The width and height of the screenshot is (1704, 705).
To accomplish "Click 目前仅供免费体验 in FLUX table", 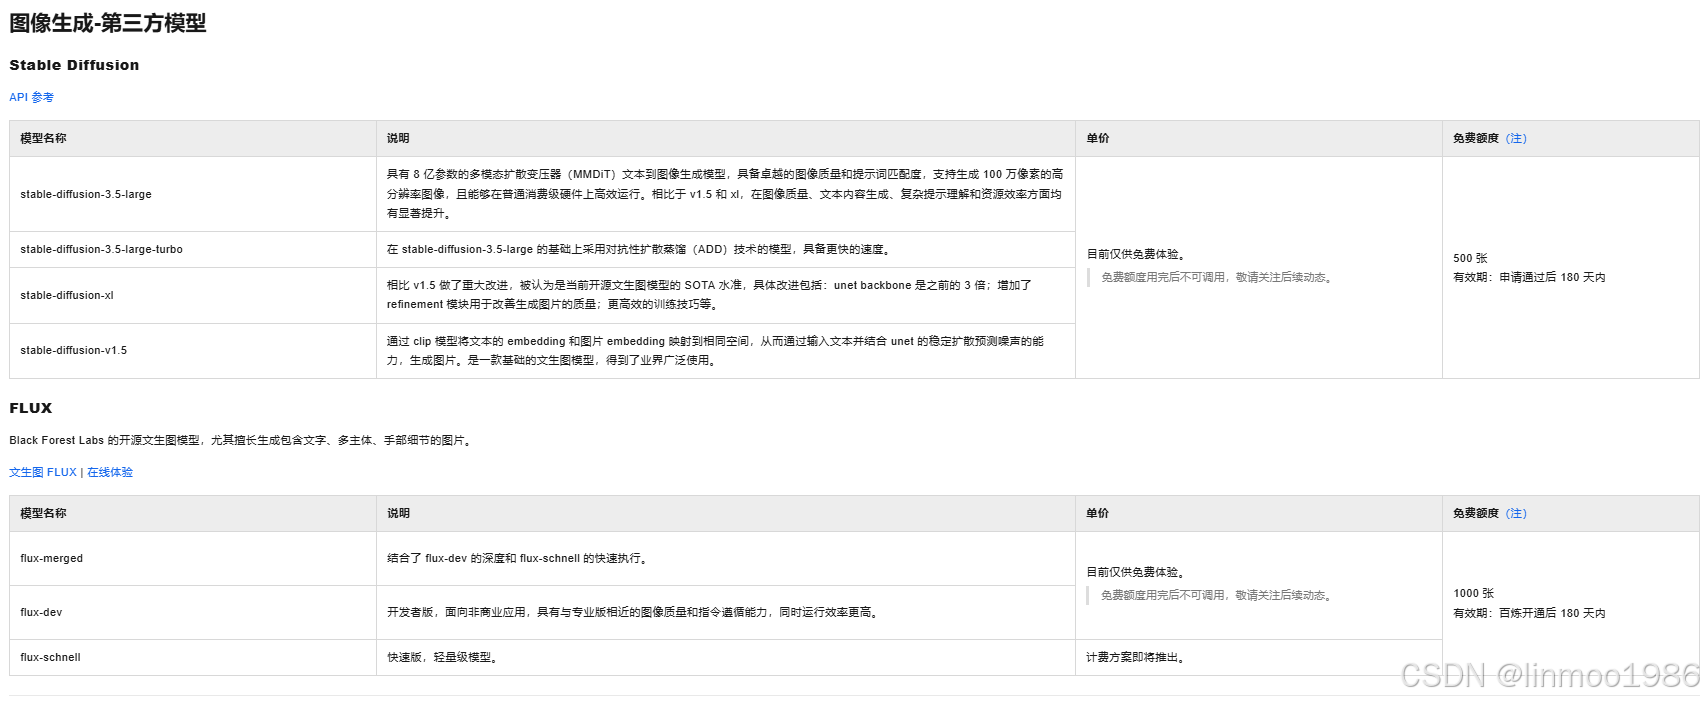I will point(1136,572).
